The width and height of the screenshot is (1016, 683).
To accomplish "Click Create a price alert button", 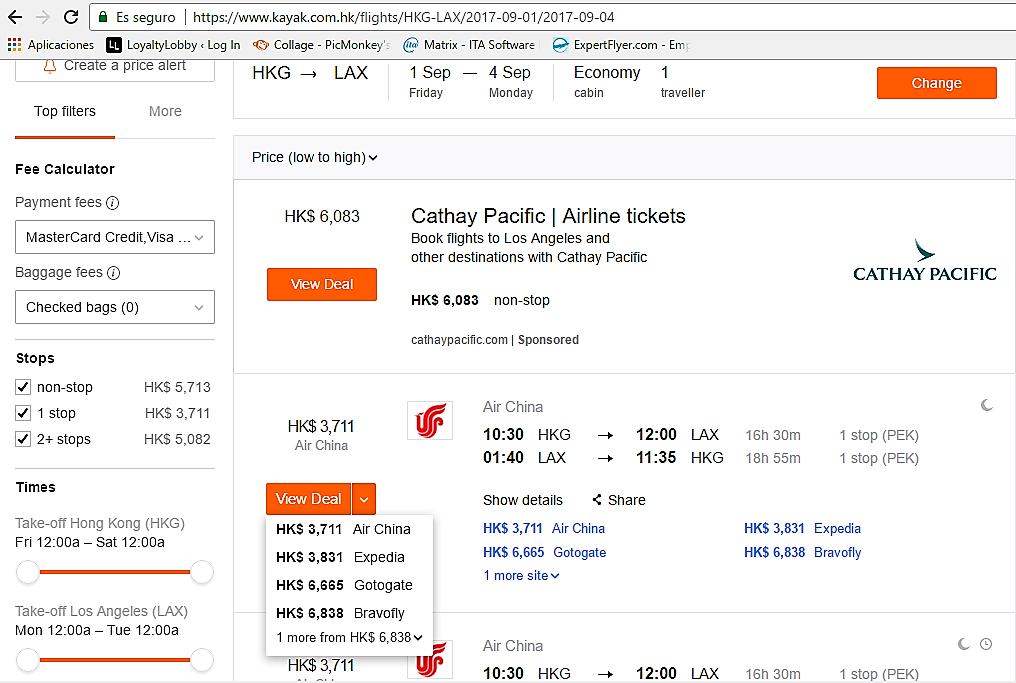I will 115,66.
